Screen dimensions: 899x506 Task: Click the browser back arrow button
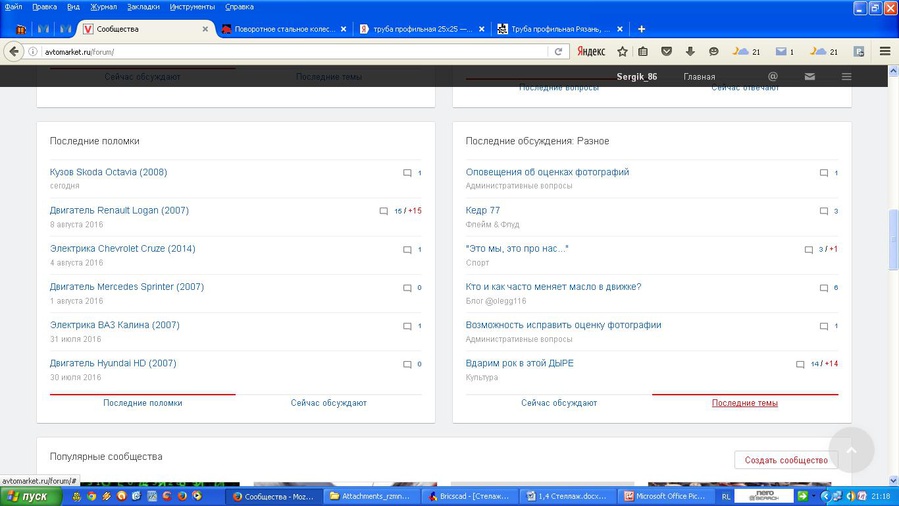[14, 52]
